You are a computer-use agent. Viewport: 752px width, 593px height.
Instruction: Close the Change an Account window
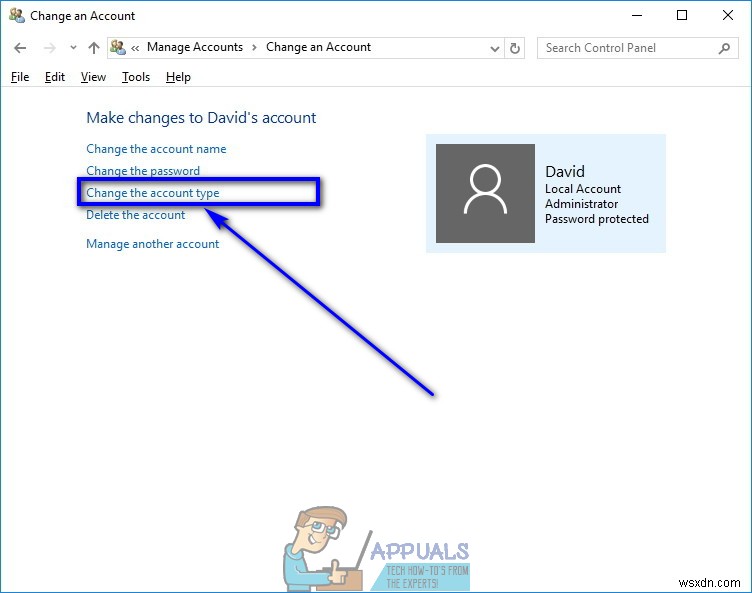click(728, 16)
